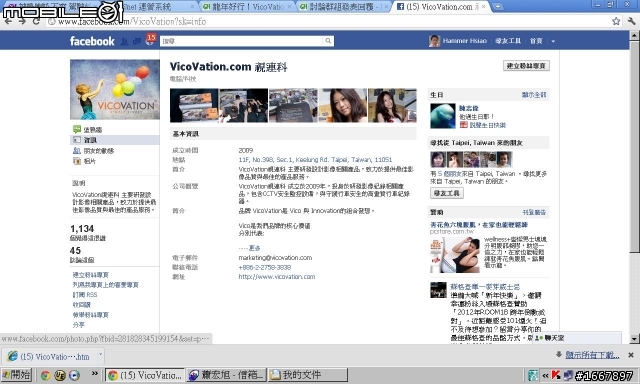
Task: Click 尋友工具 button under Taipei friends
Action: click(x=447, y=193)
